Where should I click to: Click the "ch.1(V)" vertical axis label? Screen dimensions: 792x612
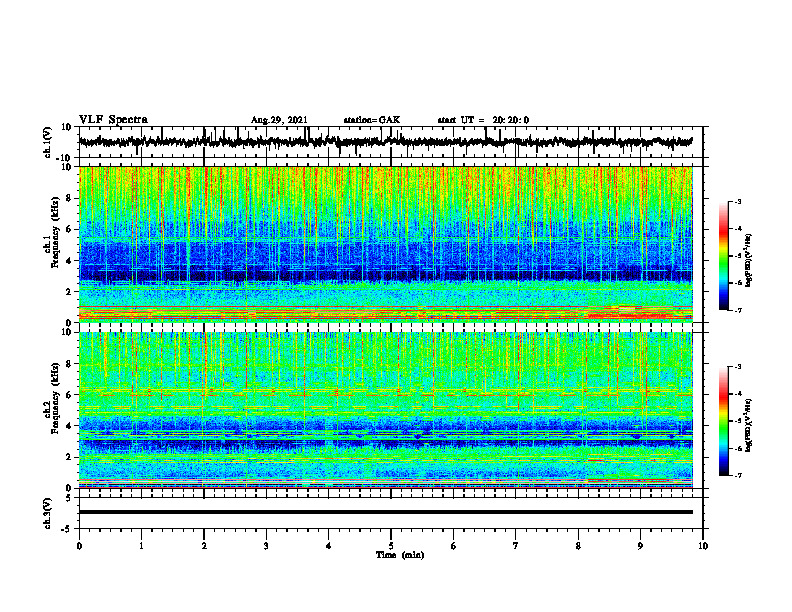pos(48,142)
